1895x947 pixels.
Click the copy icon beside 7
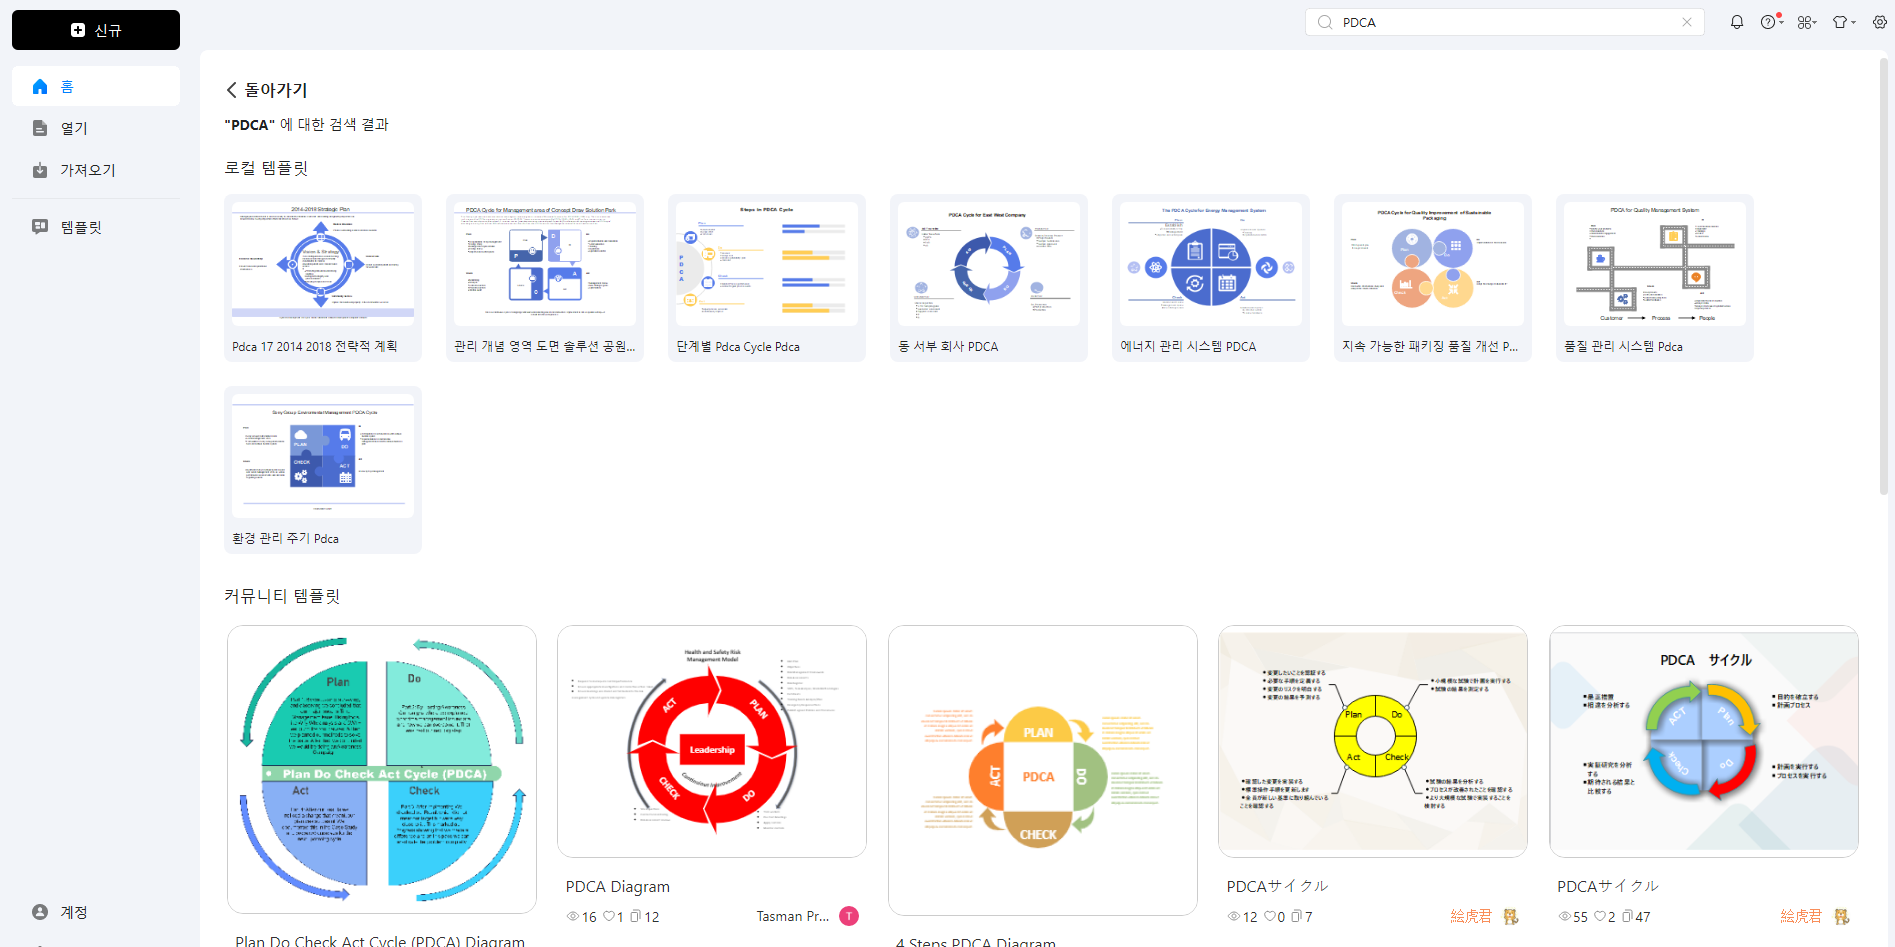click(x=1296, y=916)
